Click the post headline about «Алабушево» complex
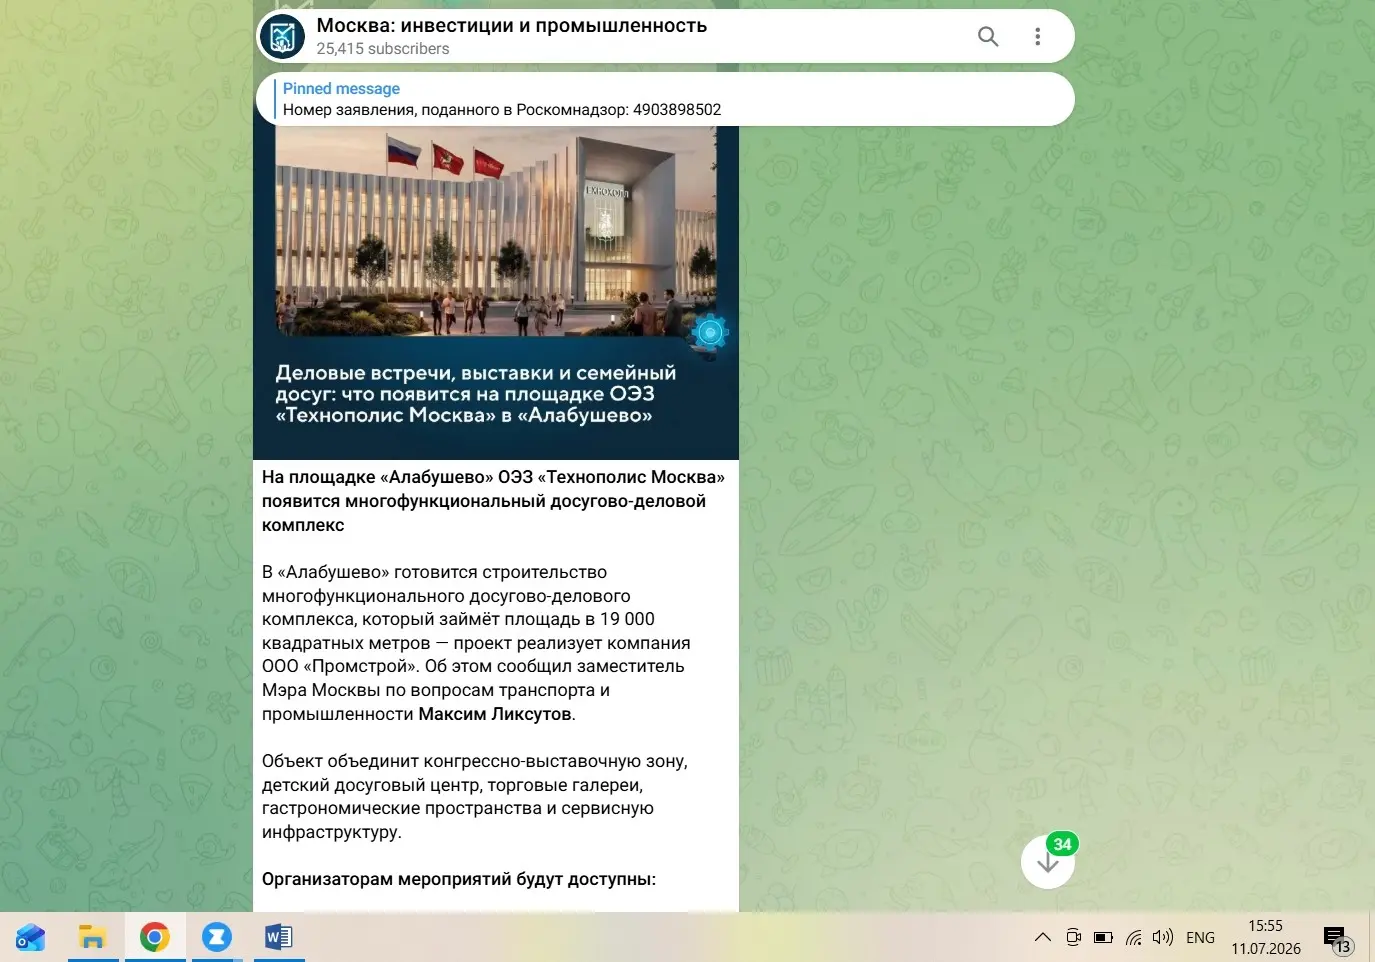This screenshot has width=1375, height=962. (x=494, y=501)
